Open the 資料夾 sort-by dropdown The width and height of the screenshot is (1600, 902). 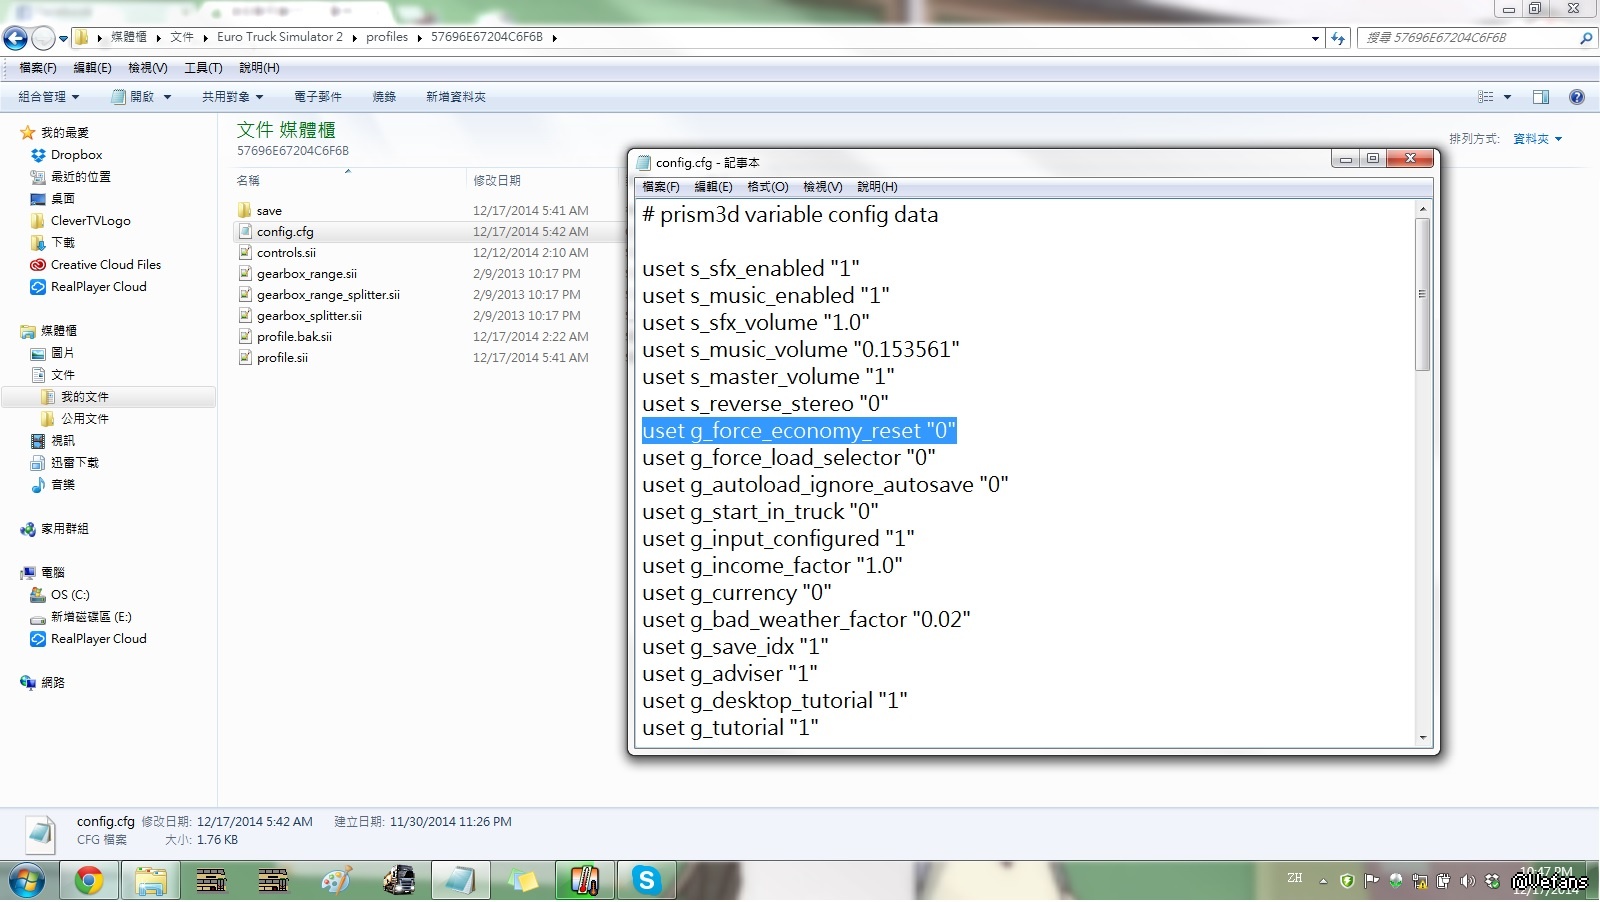[1537, 139]
